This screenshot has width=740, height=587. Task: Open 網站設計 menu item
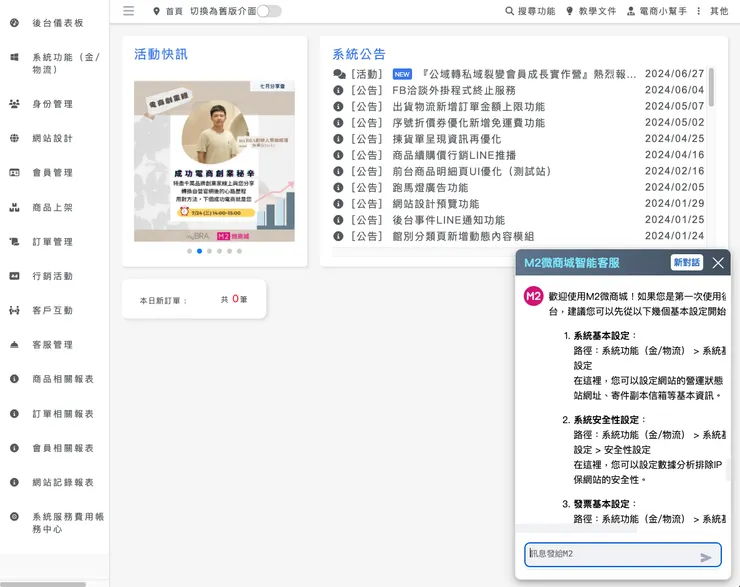pyautogui.click(x=52, y=138)
